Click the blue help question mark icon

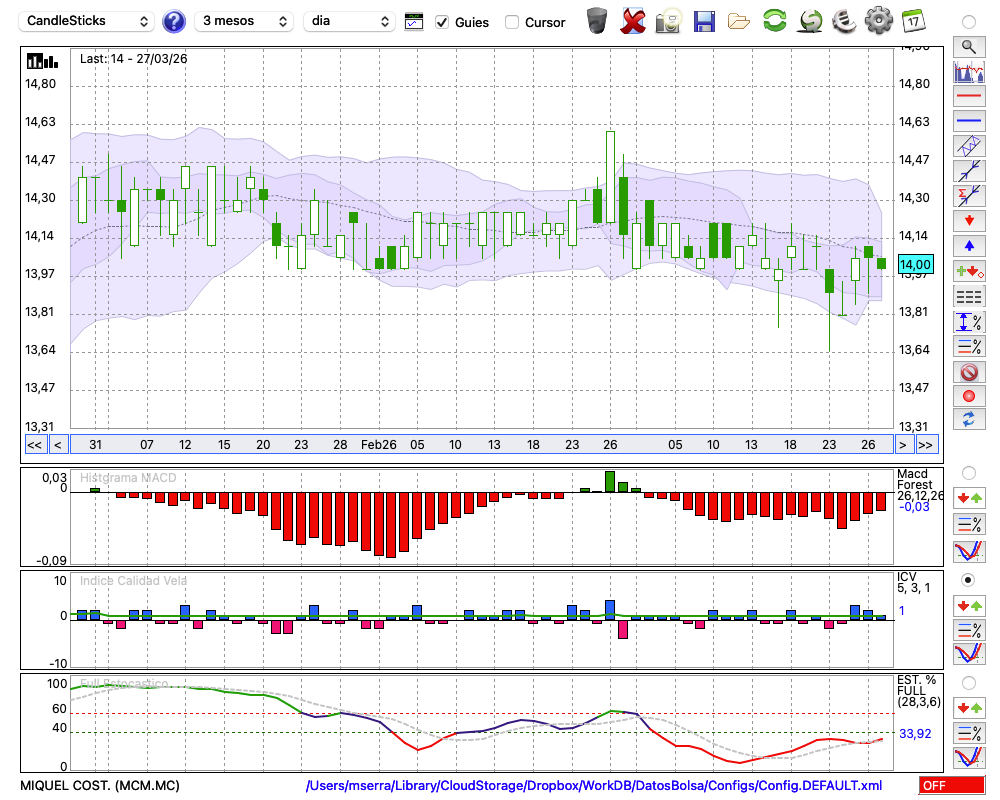[x=174, y=21]
